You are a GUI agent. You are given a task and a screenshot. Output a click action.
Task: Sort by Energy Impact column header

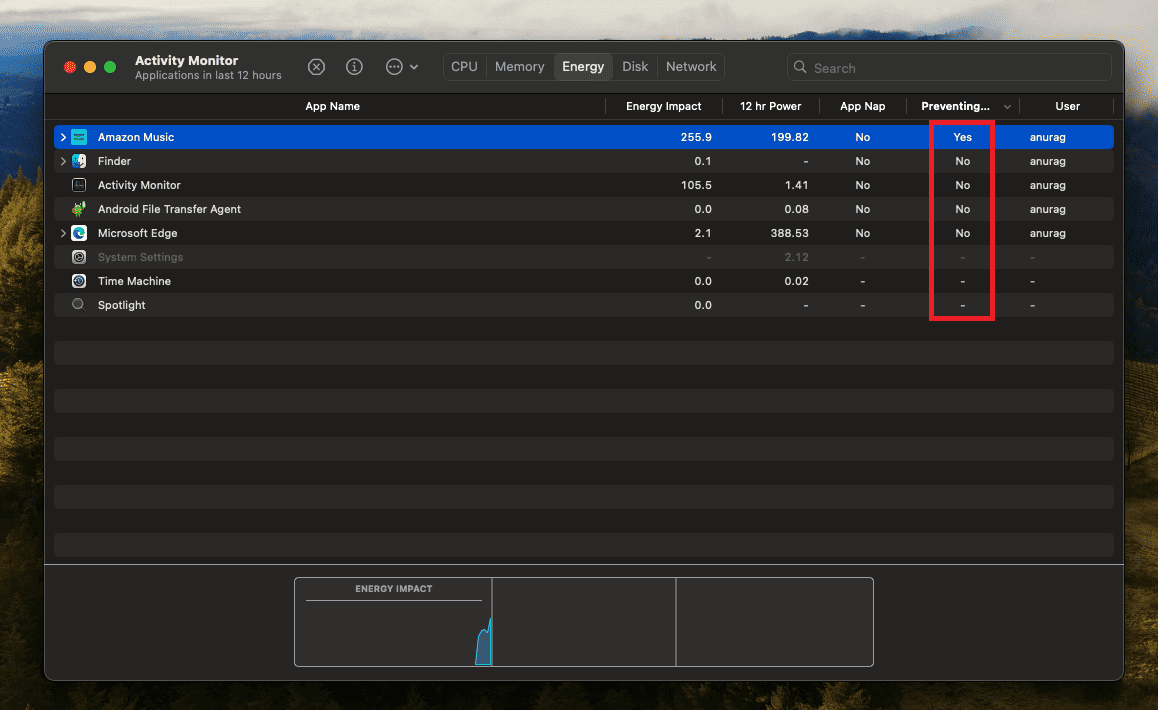coord(664,106)
